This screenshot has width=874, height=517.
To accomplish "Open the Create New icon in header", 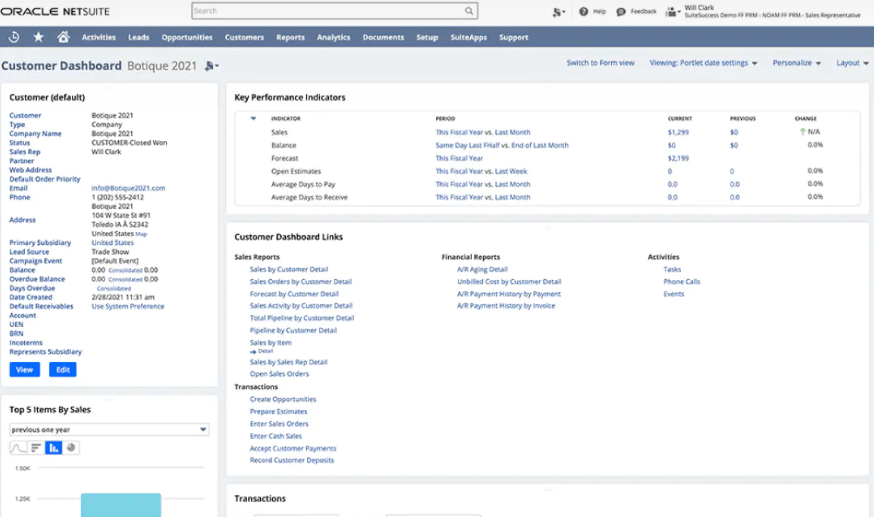I will 558,12.
